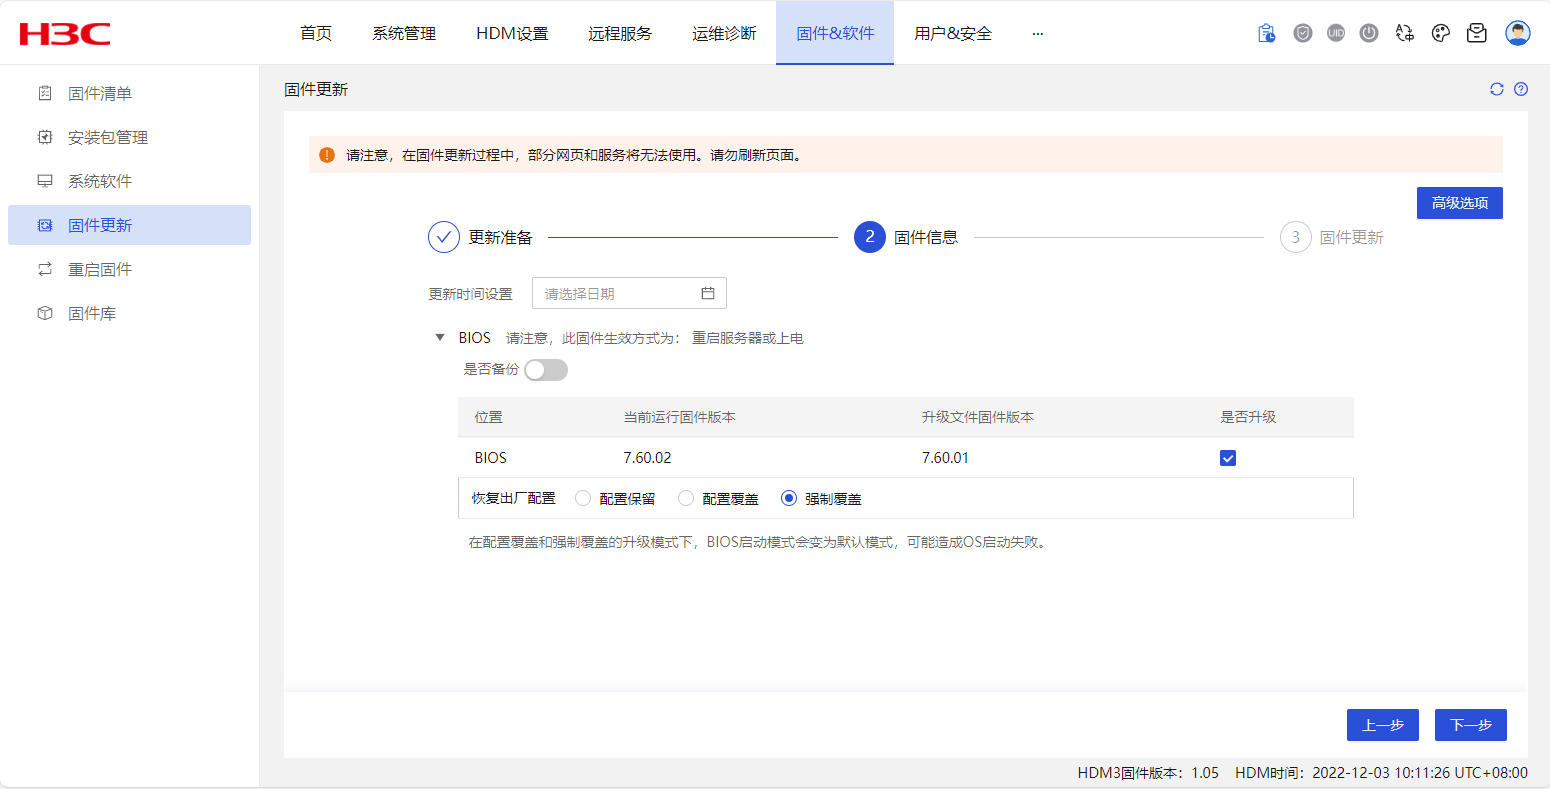Collapse the BIOS section triangle
Screen dimensions: 1550x789
click(440, 338)
